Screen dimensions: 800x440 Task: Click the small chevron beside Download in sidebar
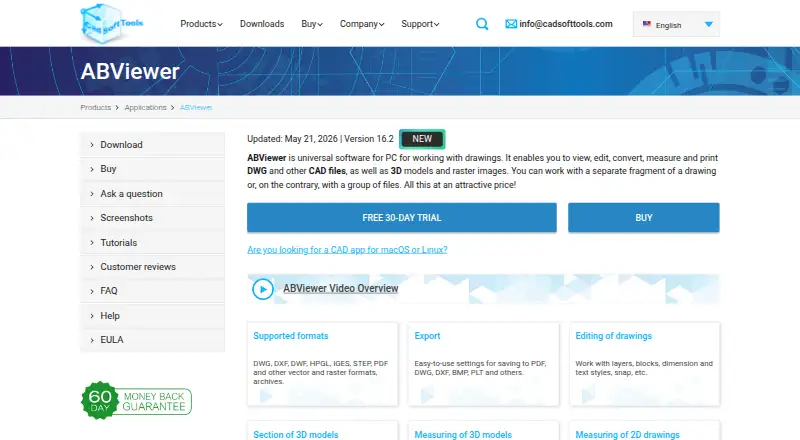pyautogui.click(x=92, y=145)
